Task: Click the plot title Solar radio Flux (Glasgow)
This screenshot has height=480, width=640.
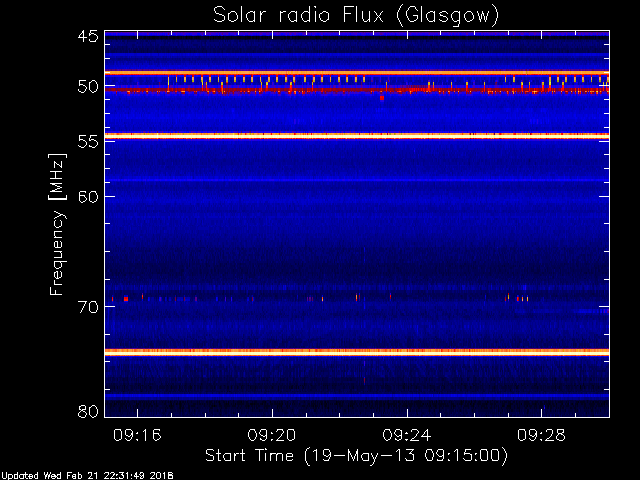Action: click(356, 16)
